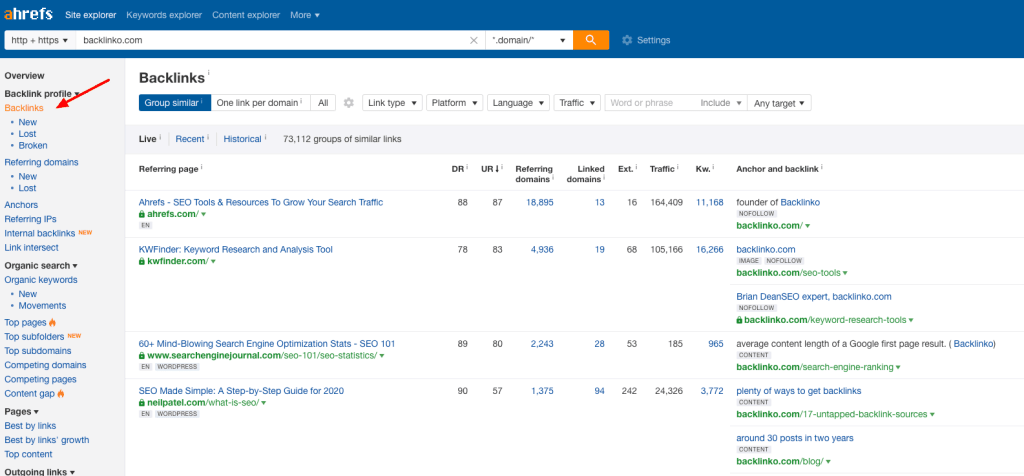Sort by the UR column header

(x=490, y=168)
